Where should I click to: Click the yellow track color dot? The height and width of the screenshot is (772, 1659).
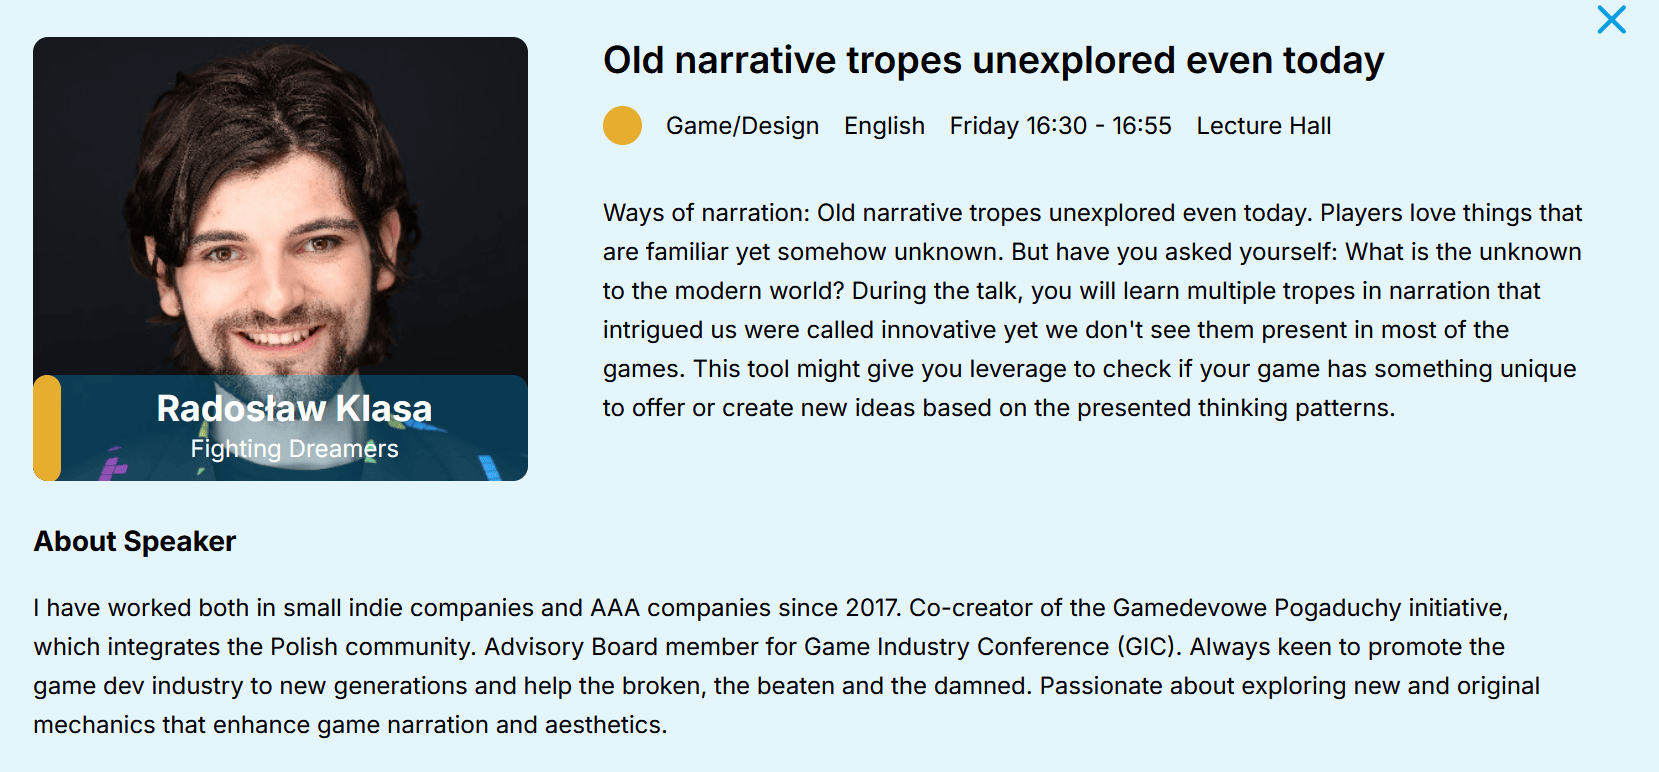click(x=622, y=126)
